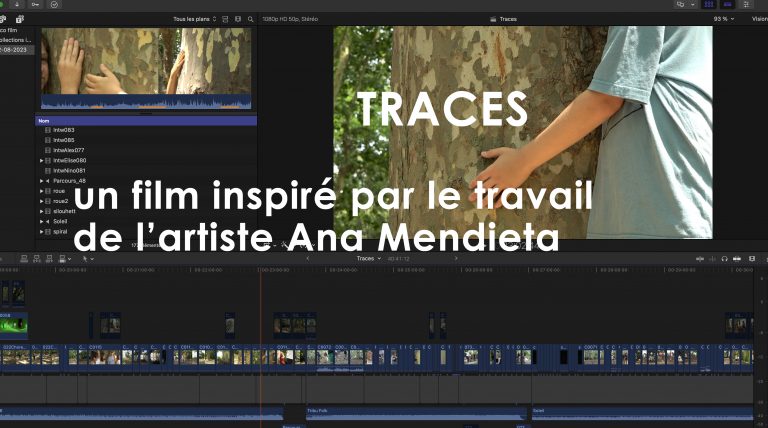Viewport: 768px width, 428px height.
Task: Click the headphones audio skimming icon
Action: pyautogui.click(x=724, y=258)
